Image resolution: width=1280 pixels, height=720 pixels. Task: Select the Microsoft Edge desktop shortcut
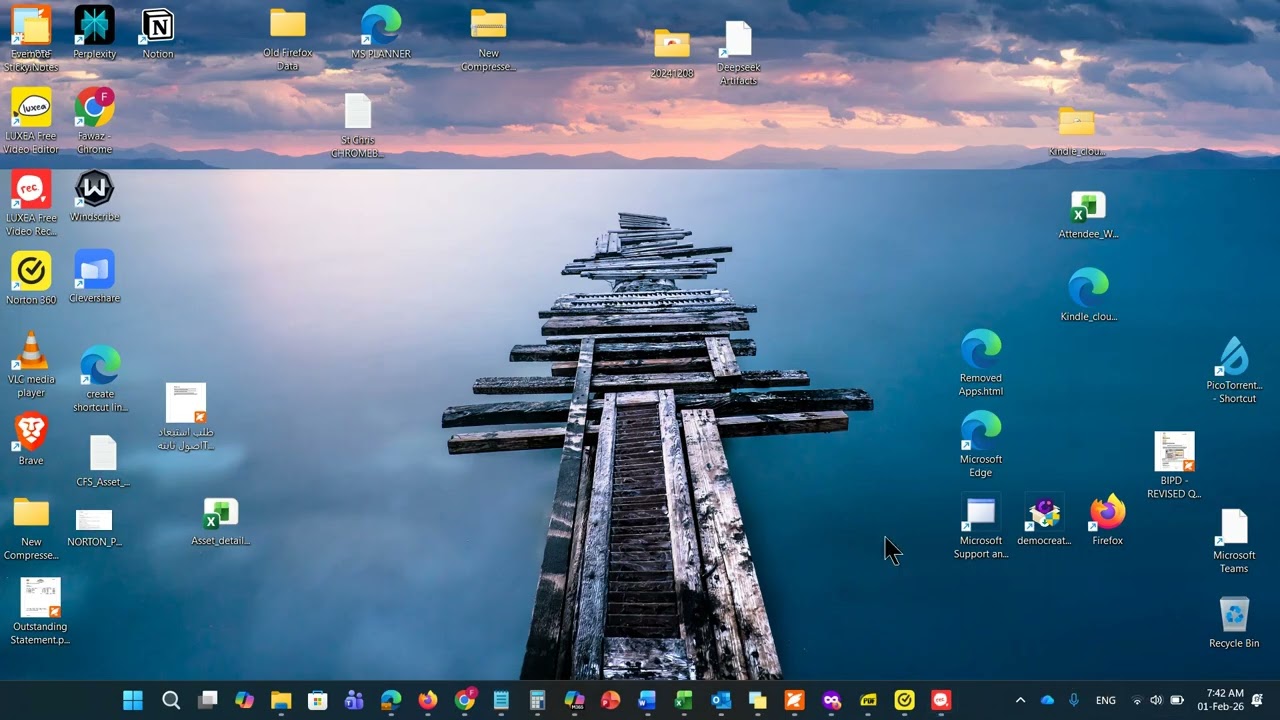981,445
